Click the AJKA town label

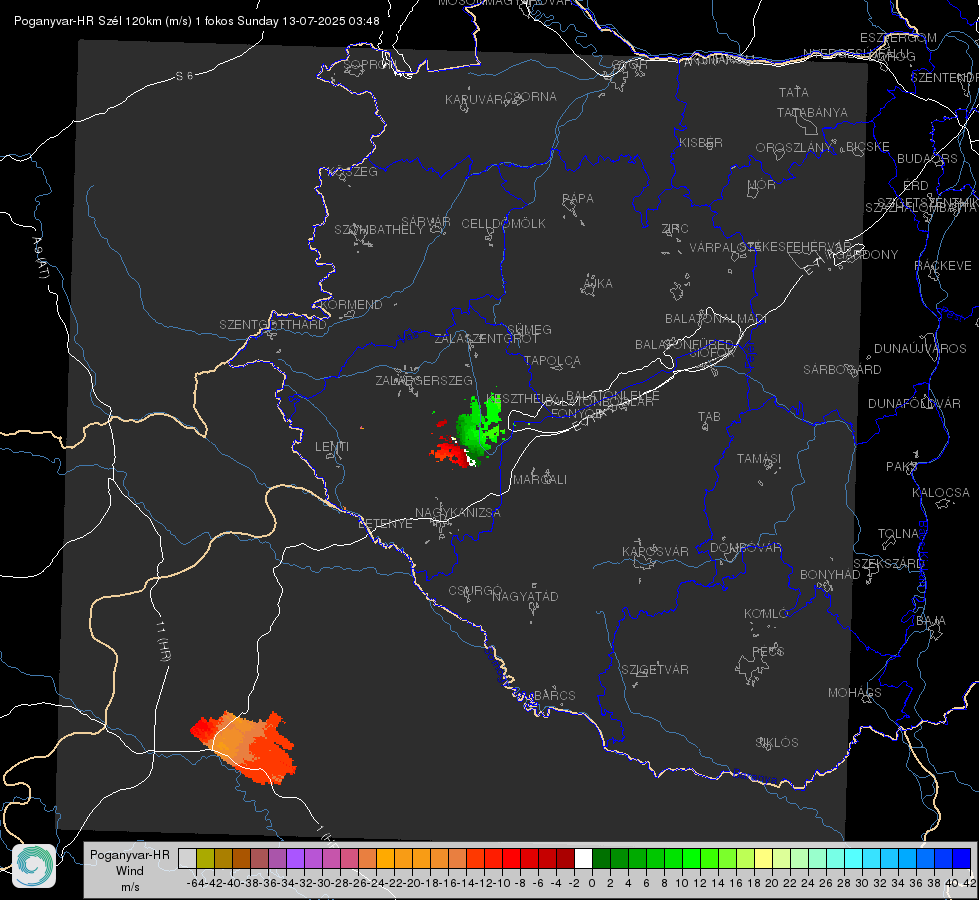598,284
